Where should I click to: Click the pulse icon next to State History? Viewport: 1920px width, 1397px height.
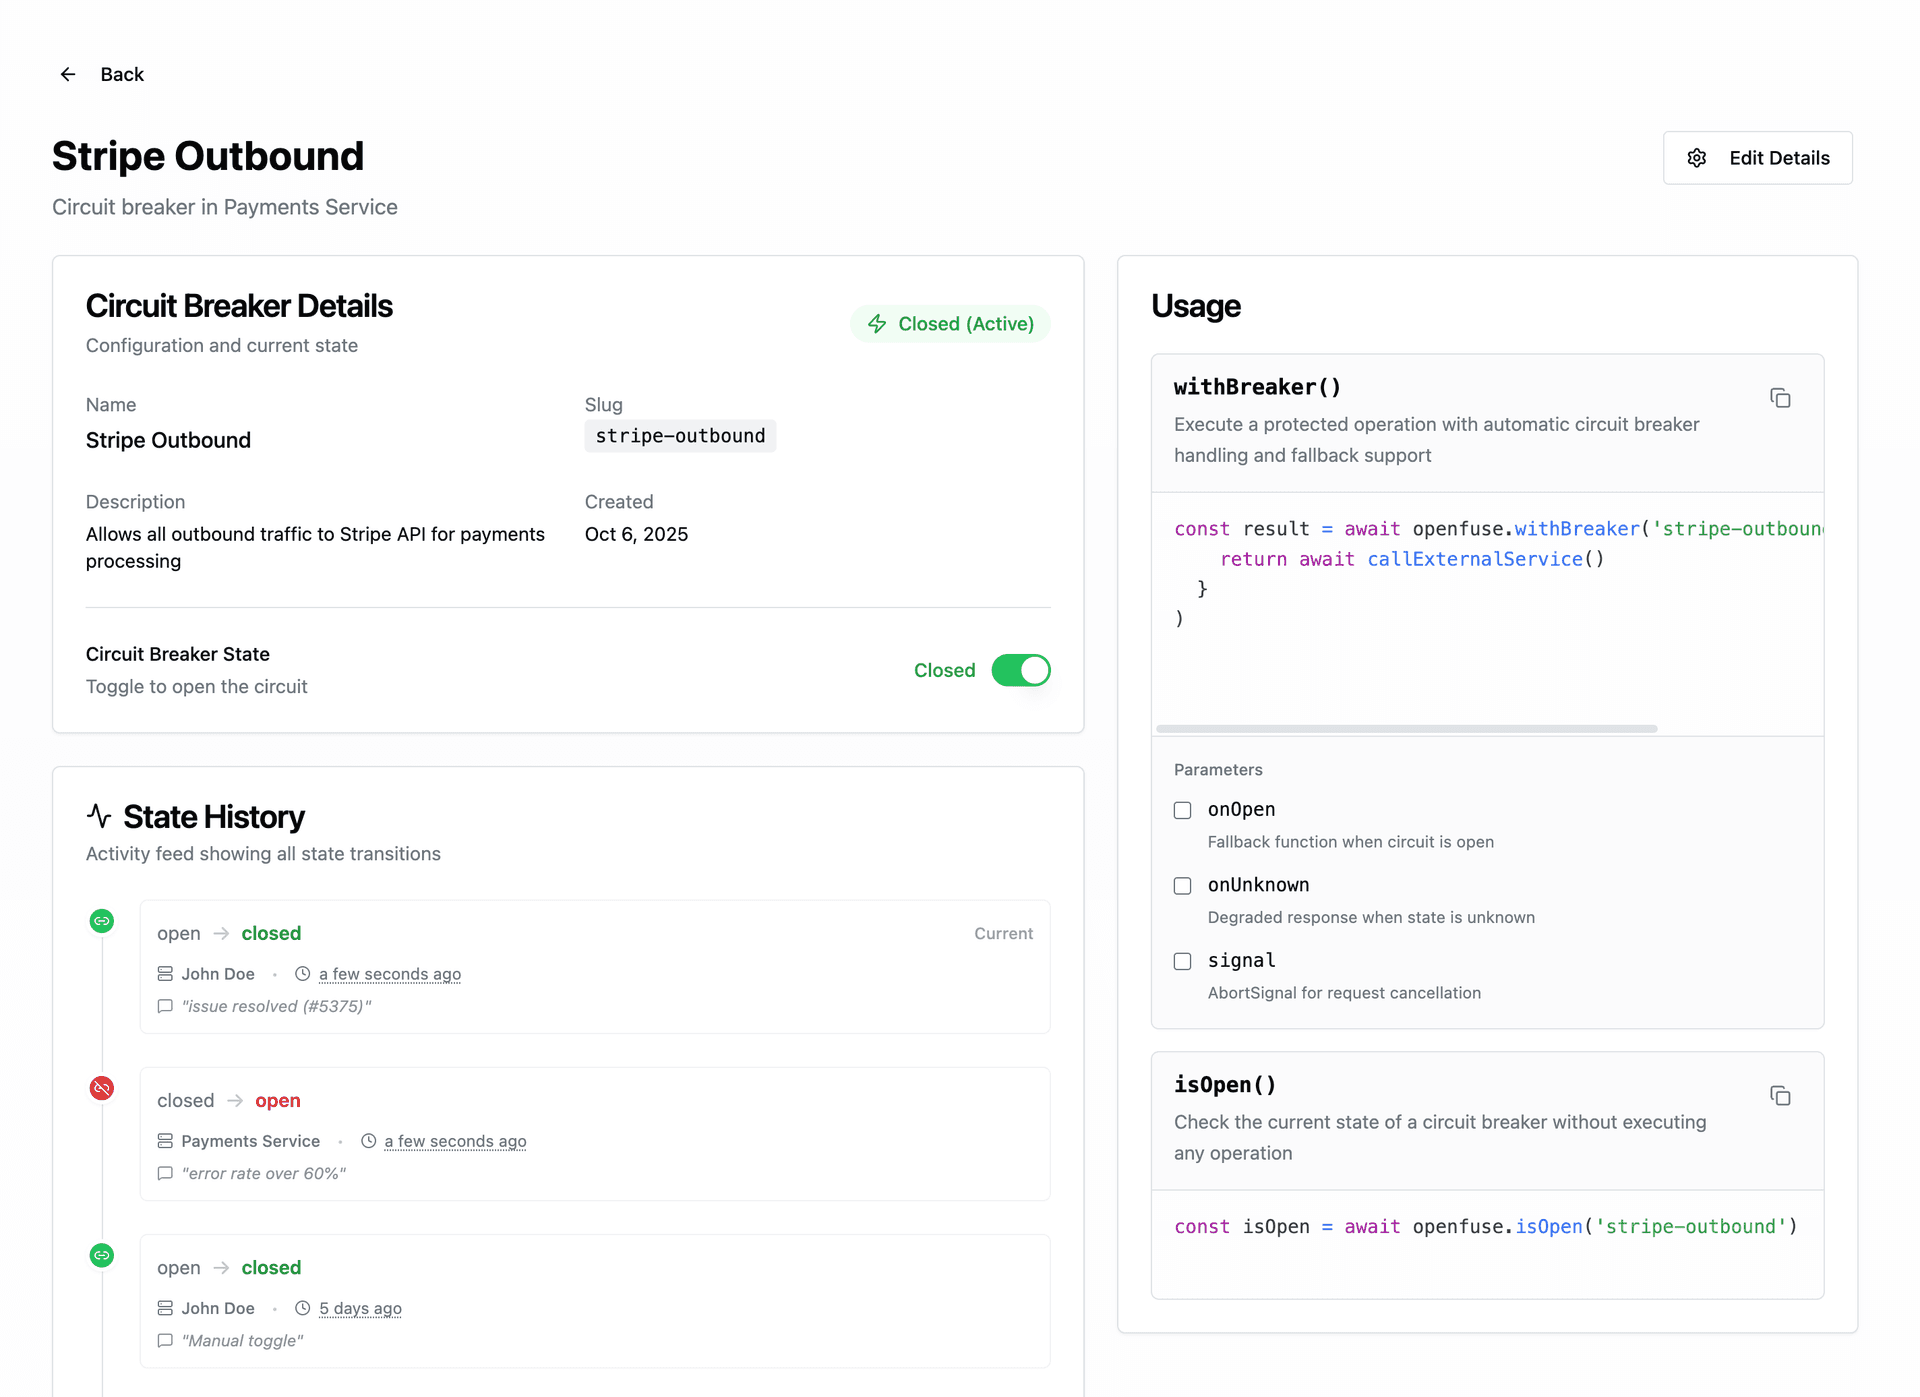pos(100,816)
